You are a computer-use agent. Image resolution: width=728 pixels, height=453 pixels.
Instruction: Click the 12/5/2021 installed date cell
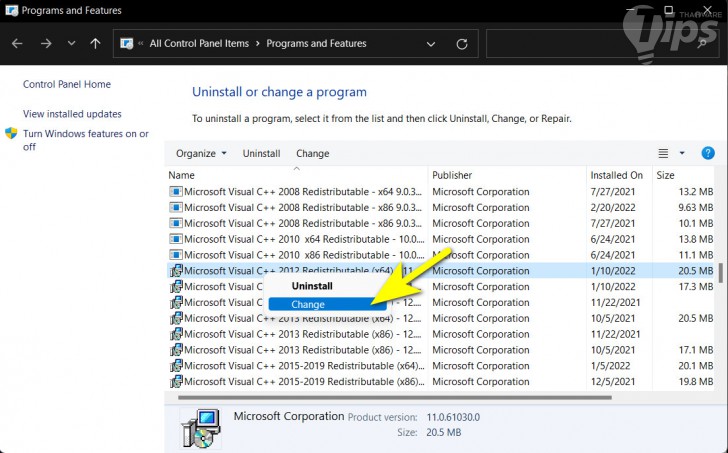click(x=612, y=382)
